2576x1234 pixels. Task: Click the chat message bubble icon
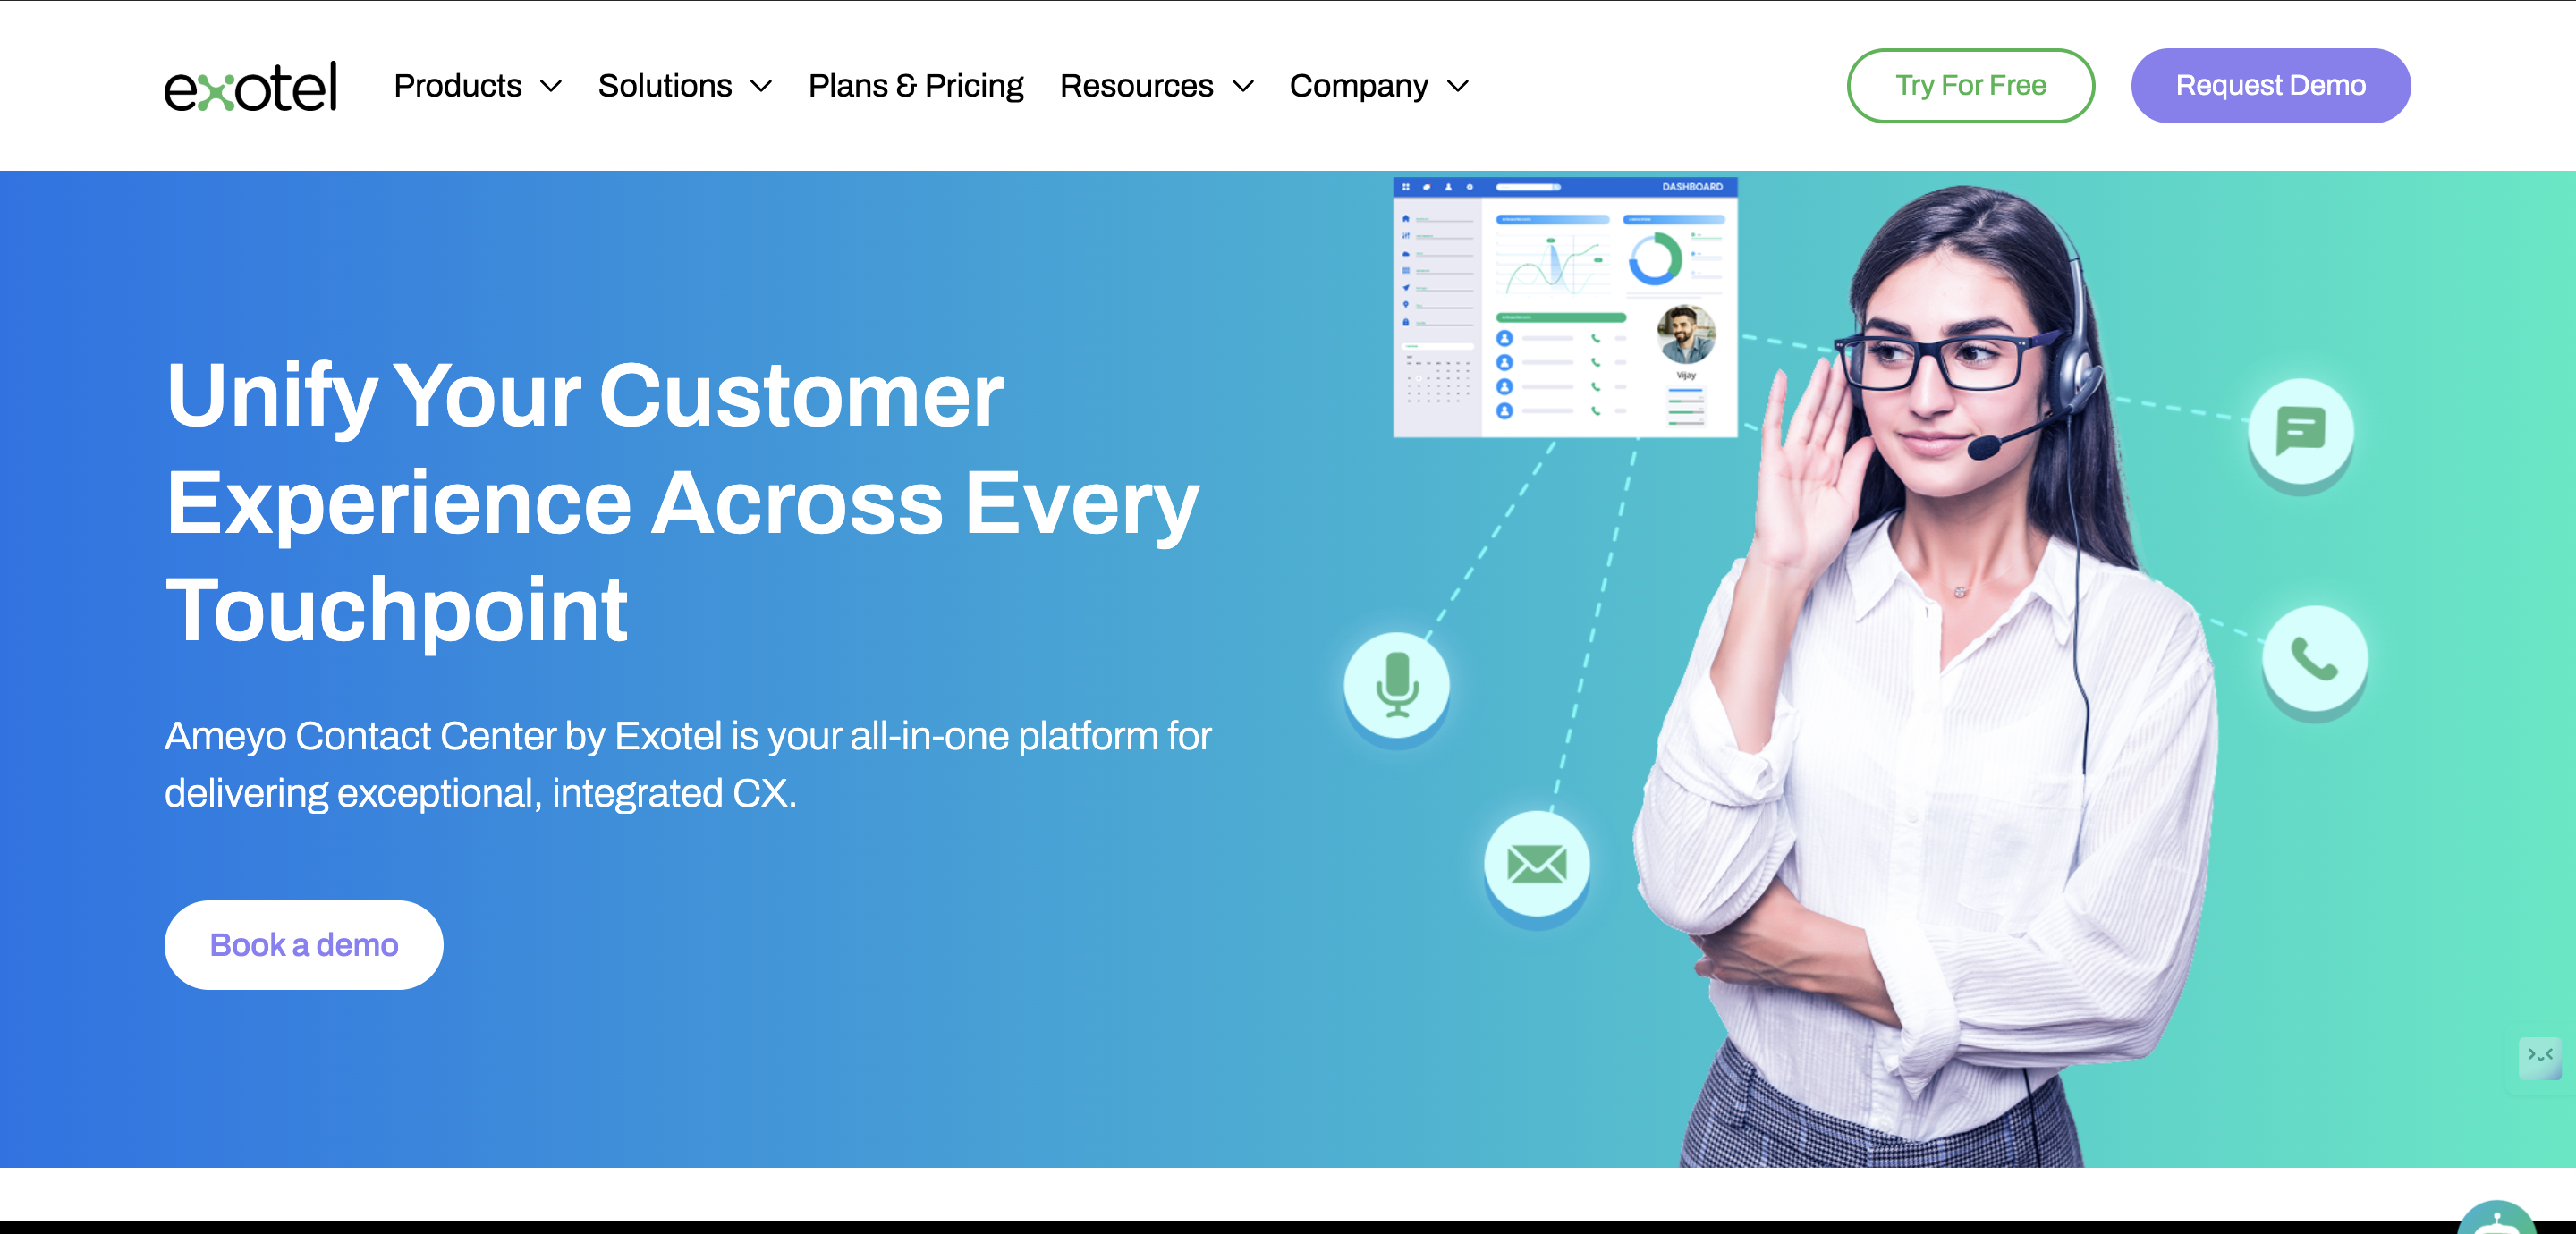(x=2301, y=431)
